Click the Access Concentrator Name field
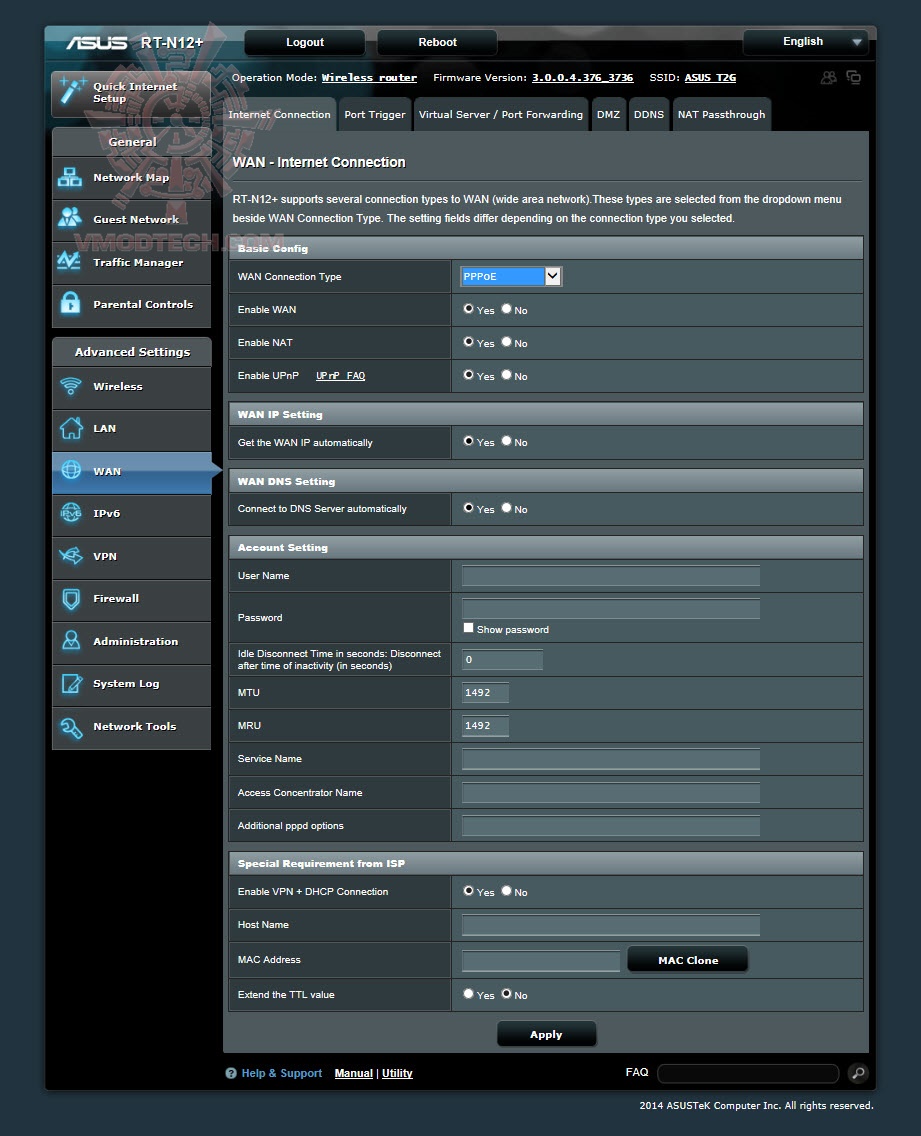Screen dimensions: 921x1136 pos(611,793)
